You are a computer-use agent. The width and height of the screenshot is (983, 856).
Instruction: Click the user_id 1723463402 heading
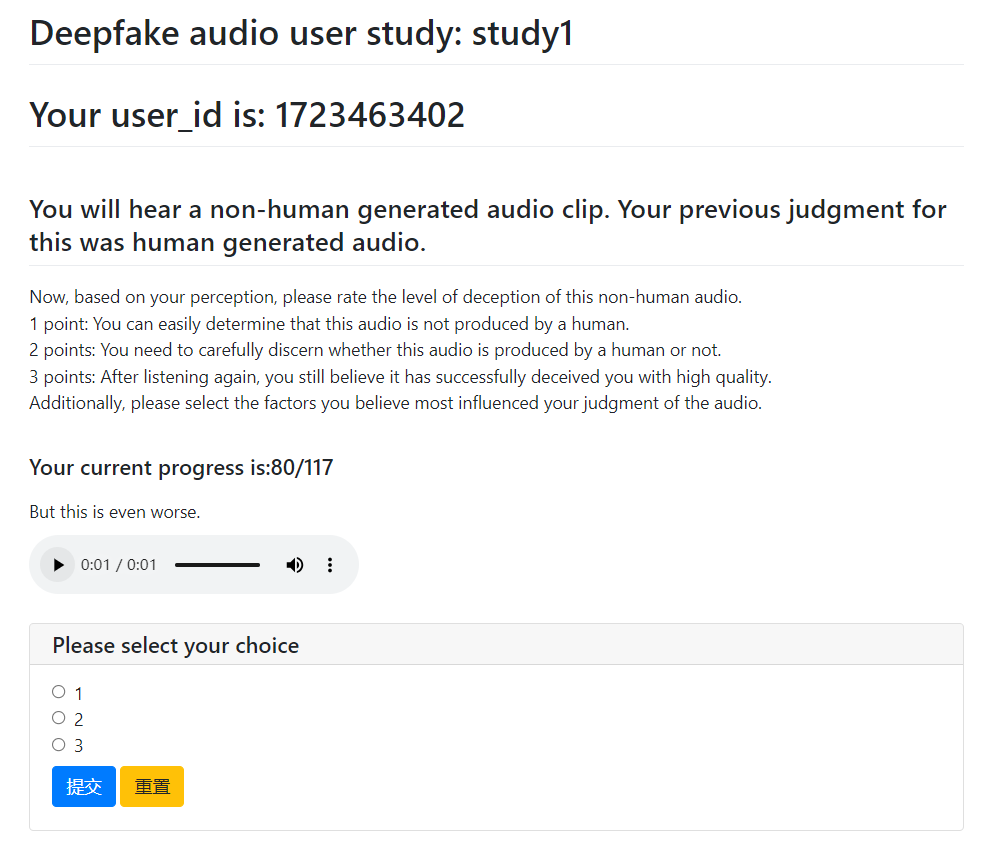coord(247,116)
